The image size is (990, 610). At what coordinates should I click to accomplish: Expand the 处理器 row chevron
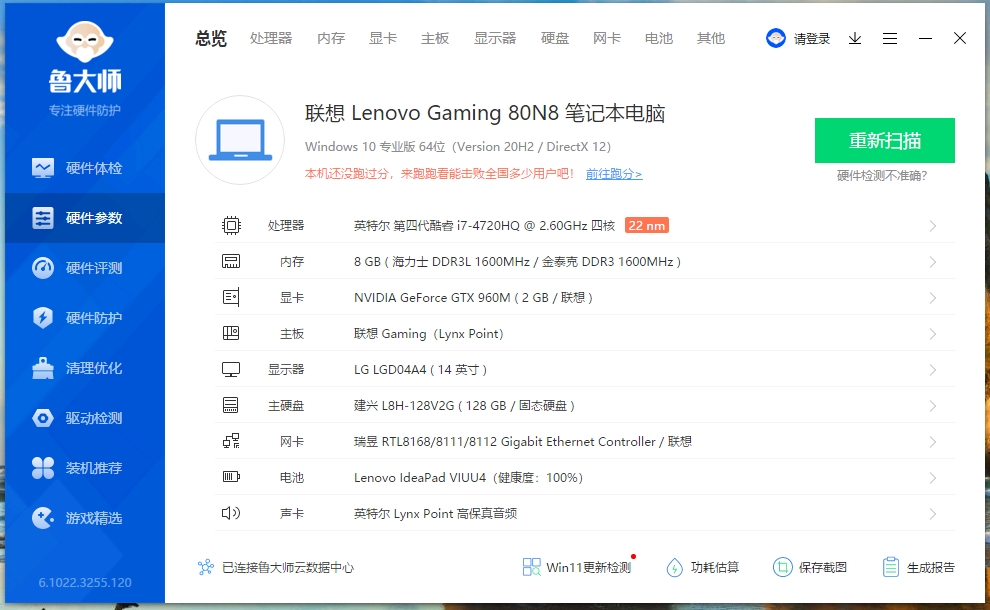coord(933,226)
